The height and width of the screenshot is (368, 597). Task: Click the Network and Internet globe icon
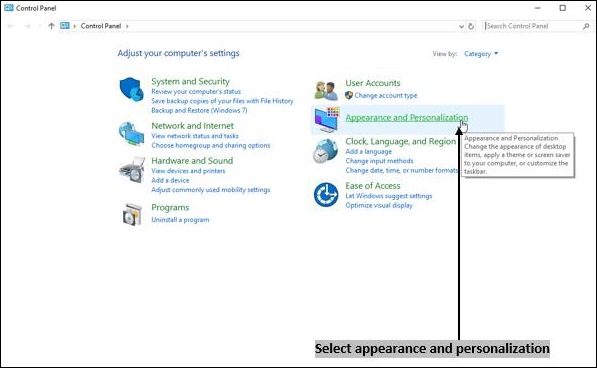click(x=131, y=133)
